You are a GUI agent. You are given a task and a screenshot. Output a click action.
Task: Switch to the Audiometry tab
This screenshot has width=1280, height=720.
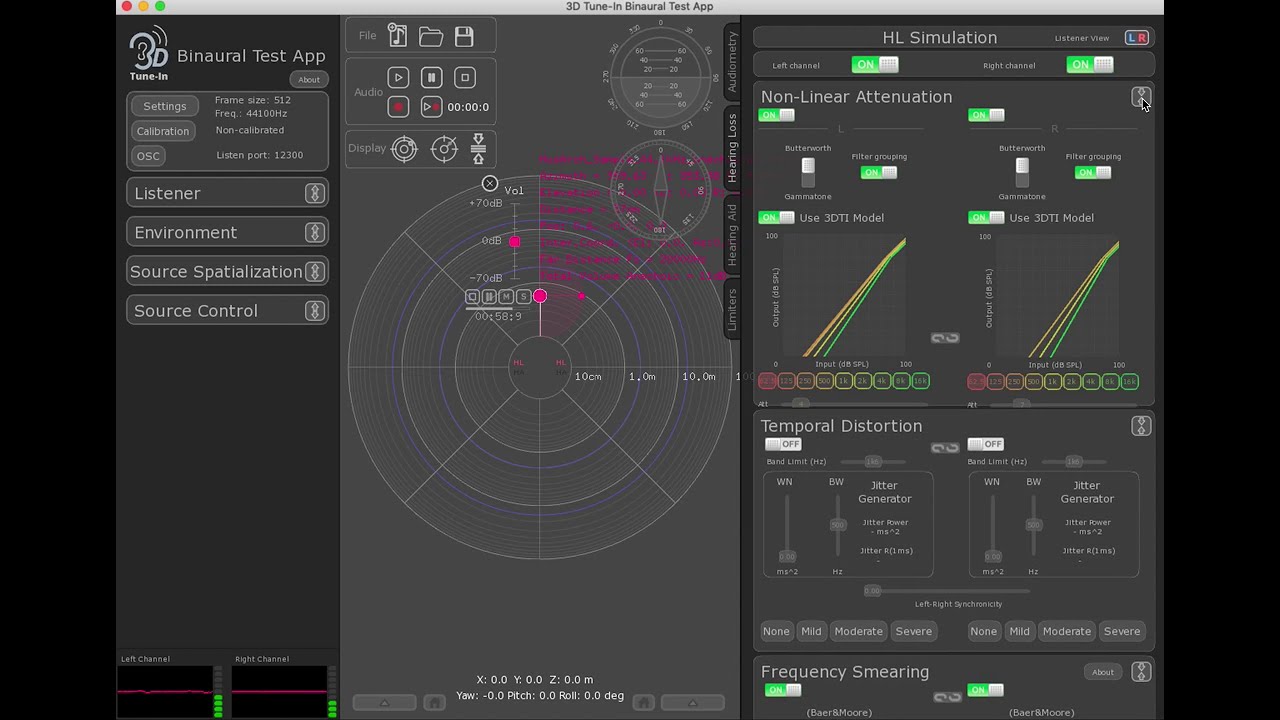732,61
